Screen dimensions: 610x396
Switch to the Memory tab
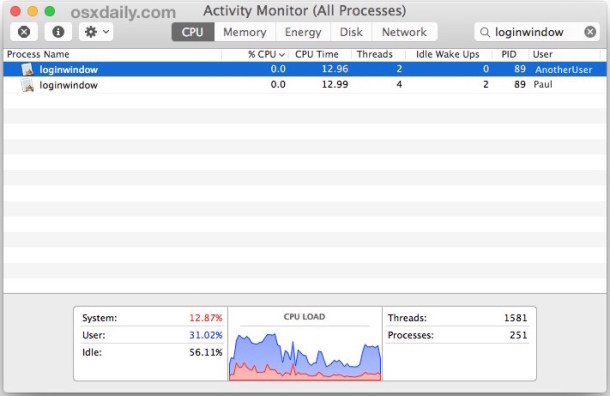[x=245, y=32]
